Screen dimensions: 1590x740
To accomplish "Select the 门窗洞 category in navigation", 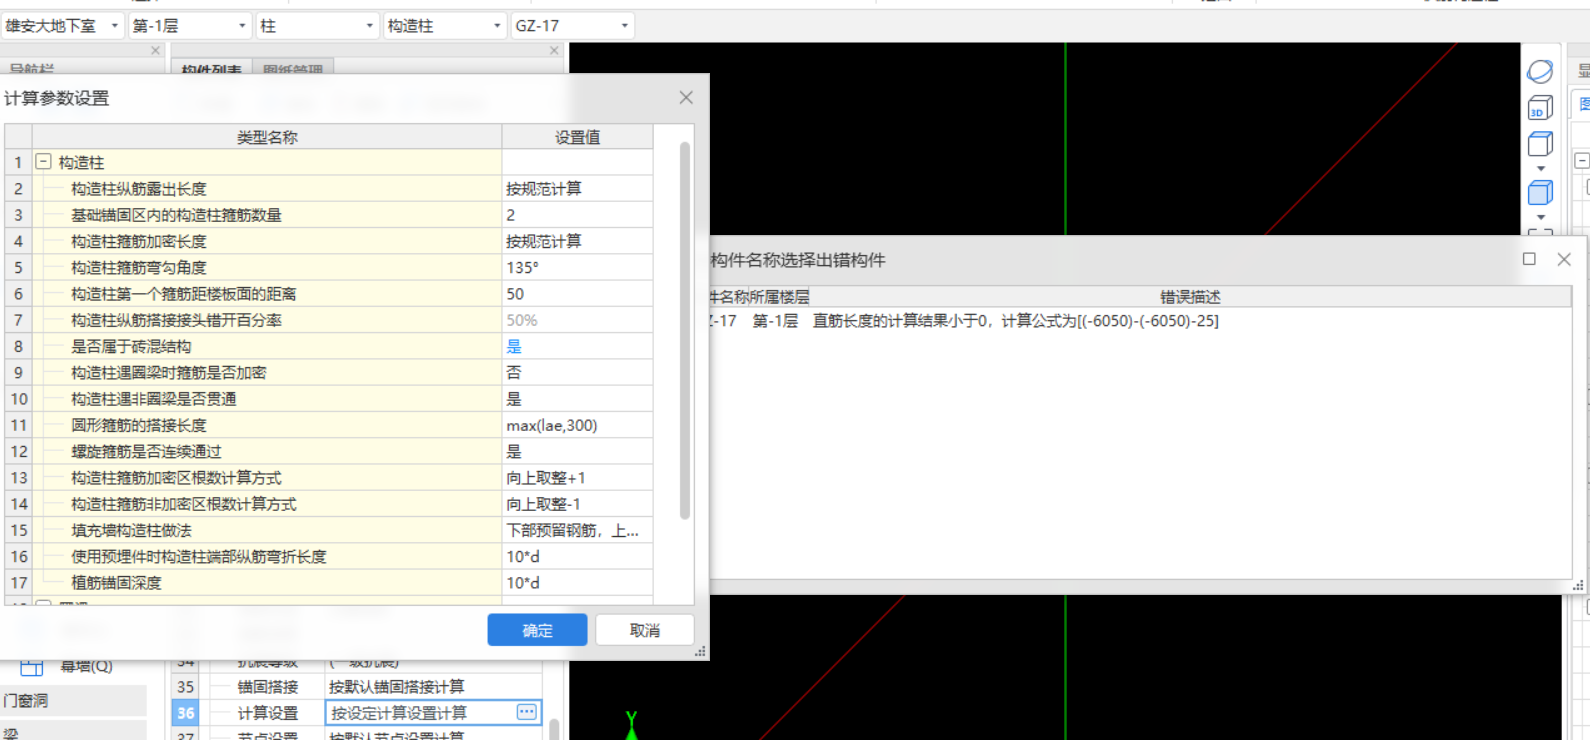I will pyautogui.click(x=73, y=701).
